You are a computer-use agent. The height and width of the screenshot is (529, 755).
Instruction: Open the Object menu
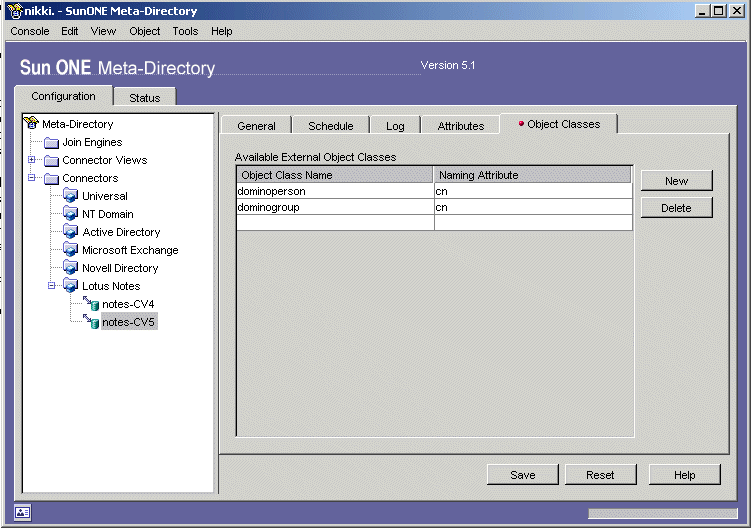144,31
